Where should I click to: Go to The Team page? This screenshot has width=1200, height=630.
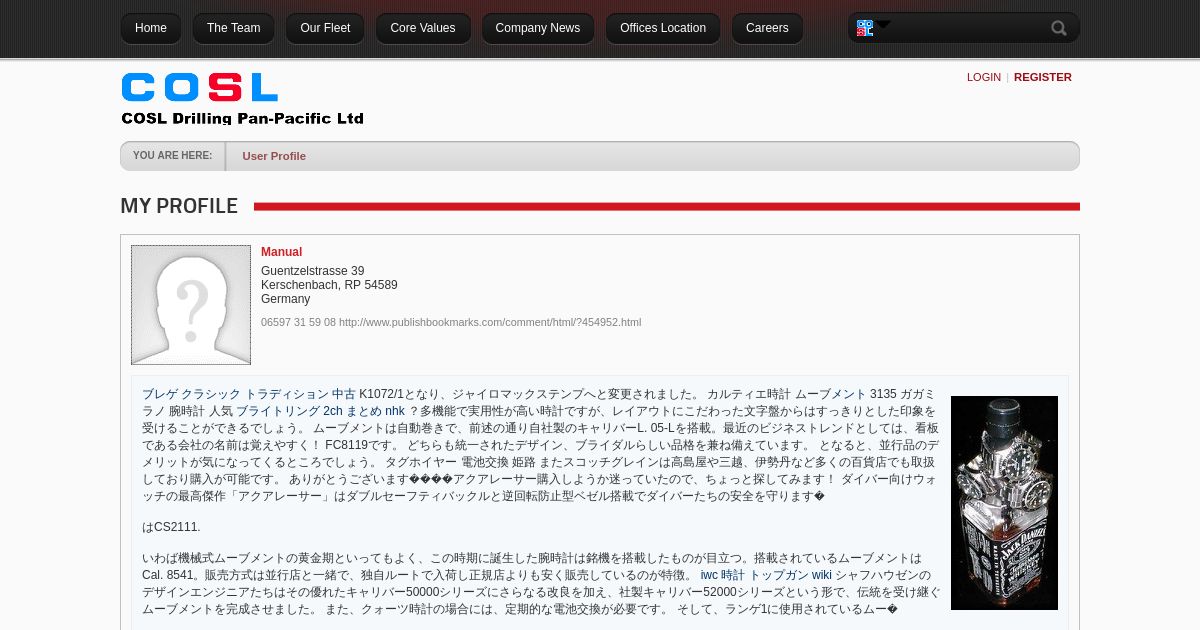(233, 28)
